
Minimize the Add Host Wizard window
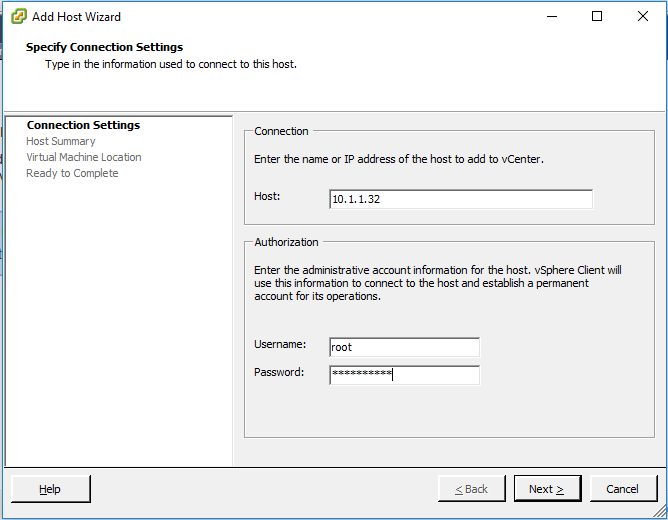[552, 16]
